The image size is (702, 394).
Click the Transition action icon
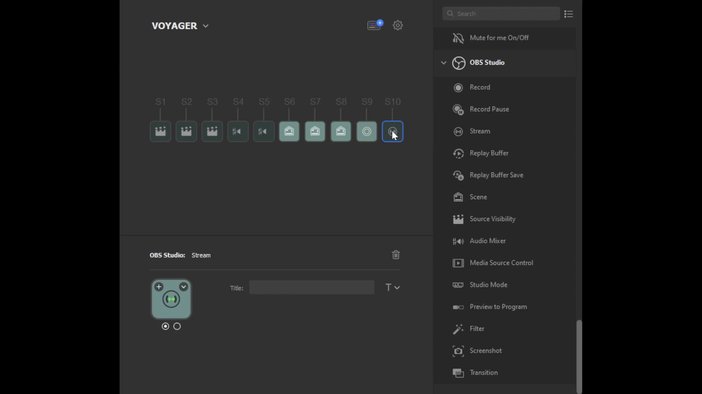458,373
